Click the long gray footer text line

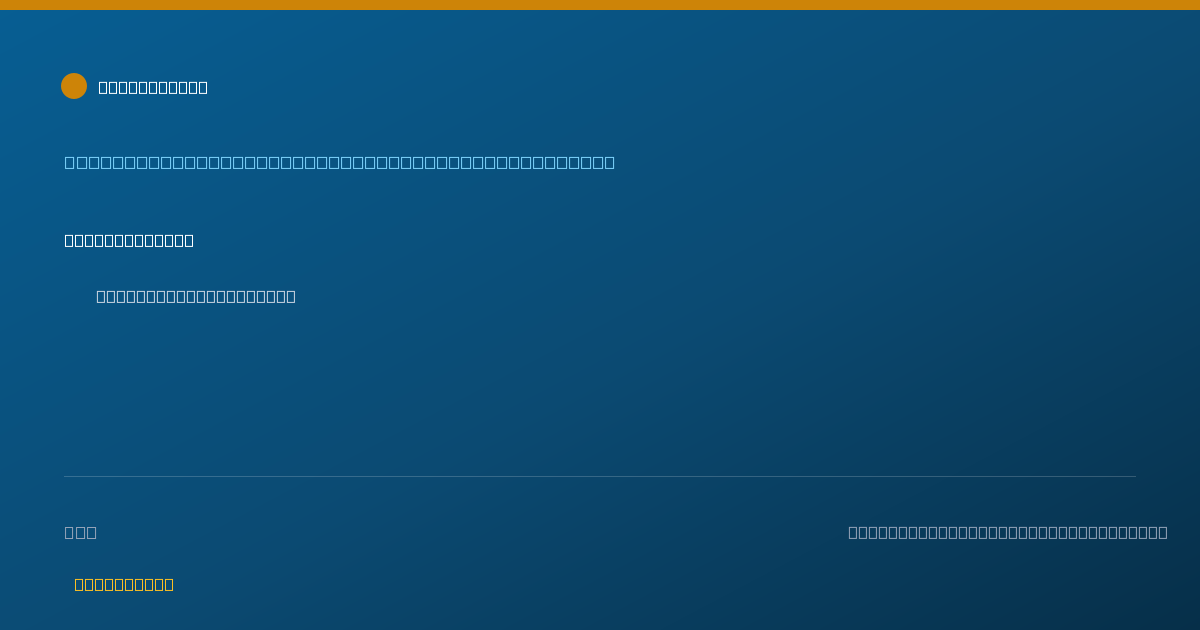click(1008, 532)
